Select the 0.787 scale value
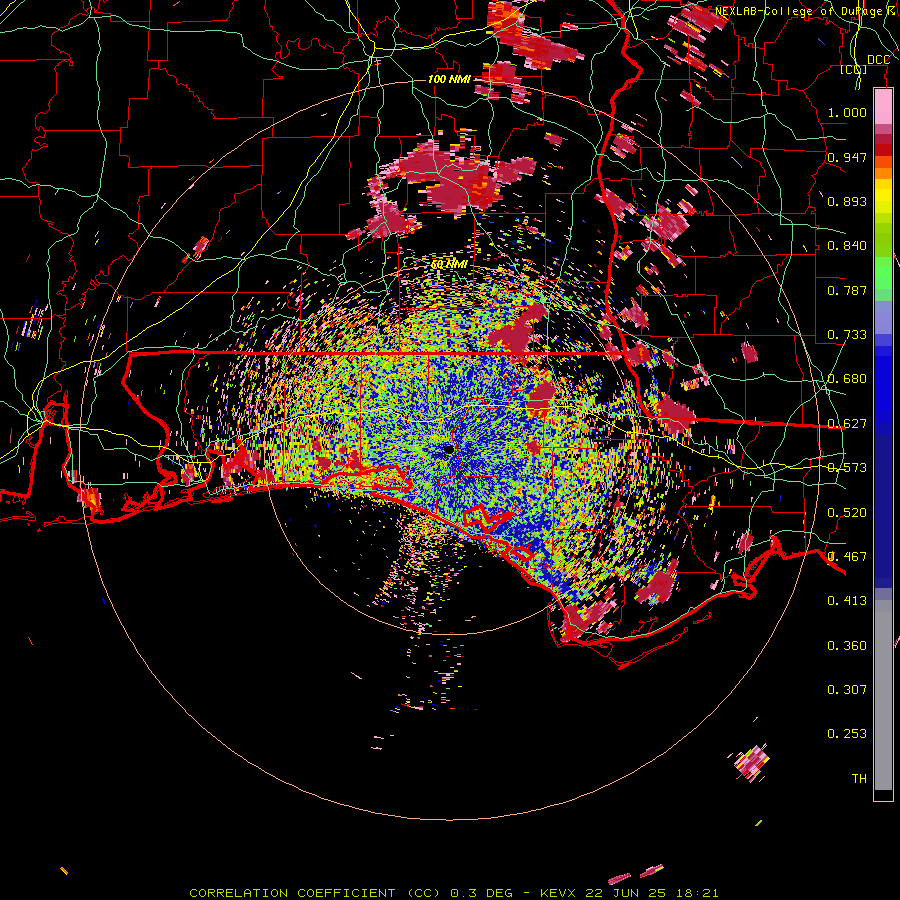900x900 pixels. (x=847, y=290)
